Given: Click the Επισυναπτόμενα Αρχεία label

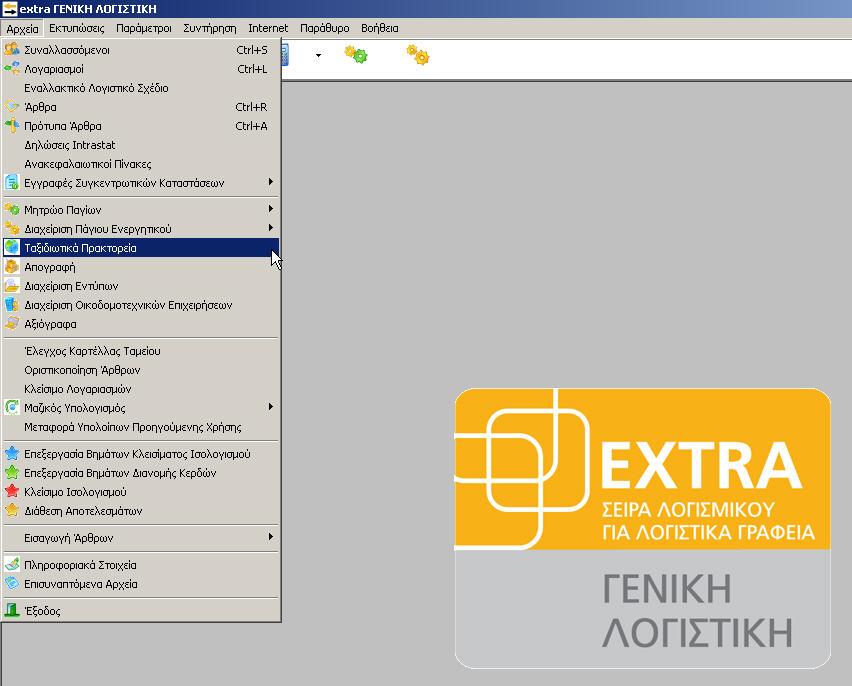Looking at the screenshot, I should point(81,584).
